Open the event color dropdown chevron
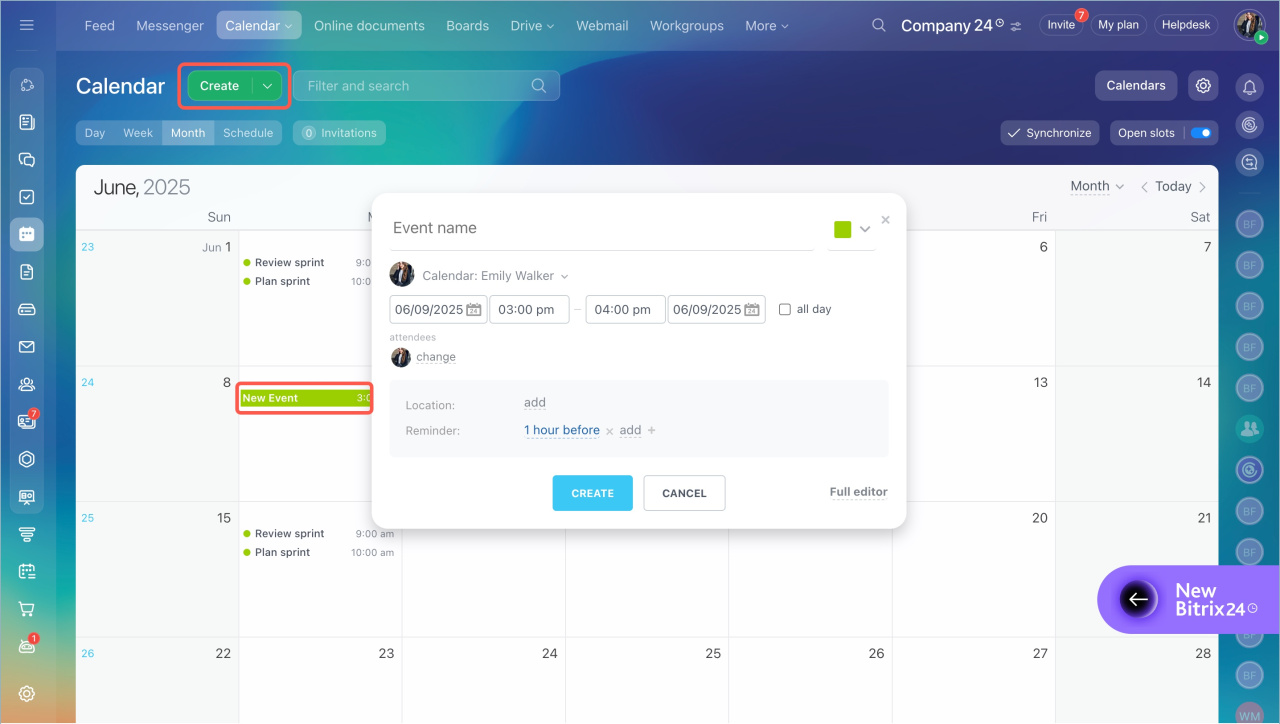The height and width of the screenshot is (724, 1280). point(865,229)
